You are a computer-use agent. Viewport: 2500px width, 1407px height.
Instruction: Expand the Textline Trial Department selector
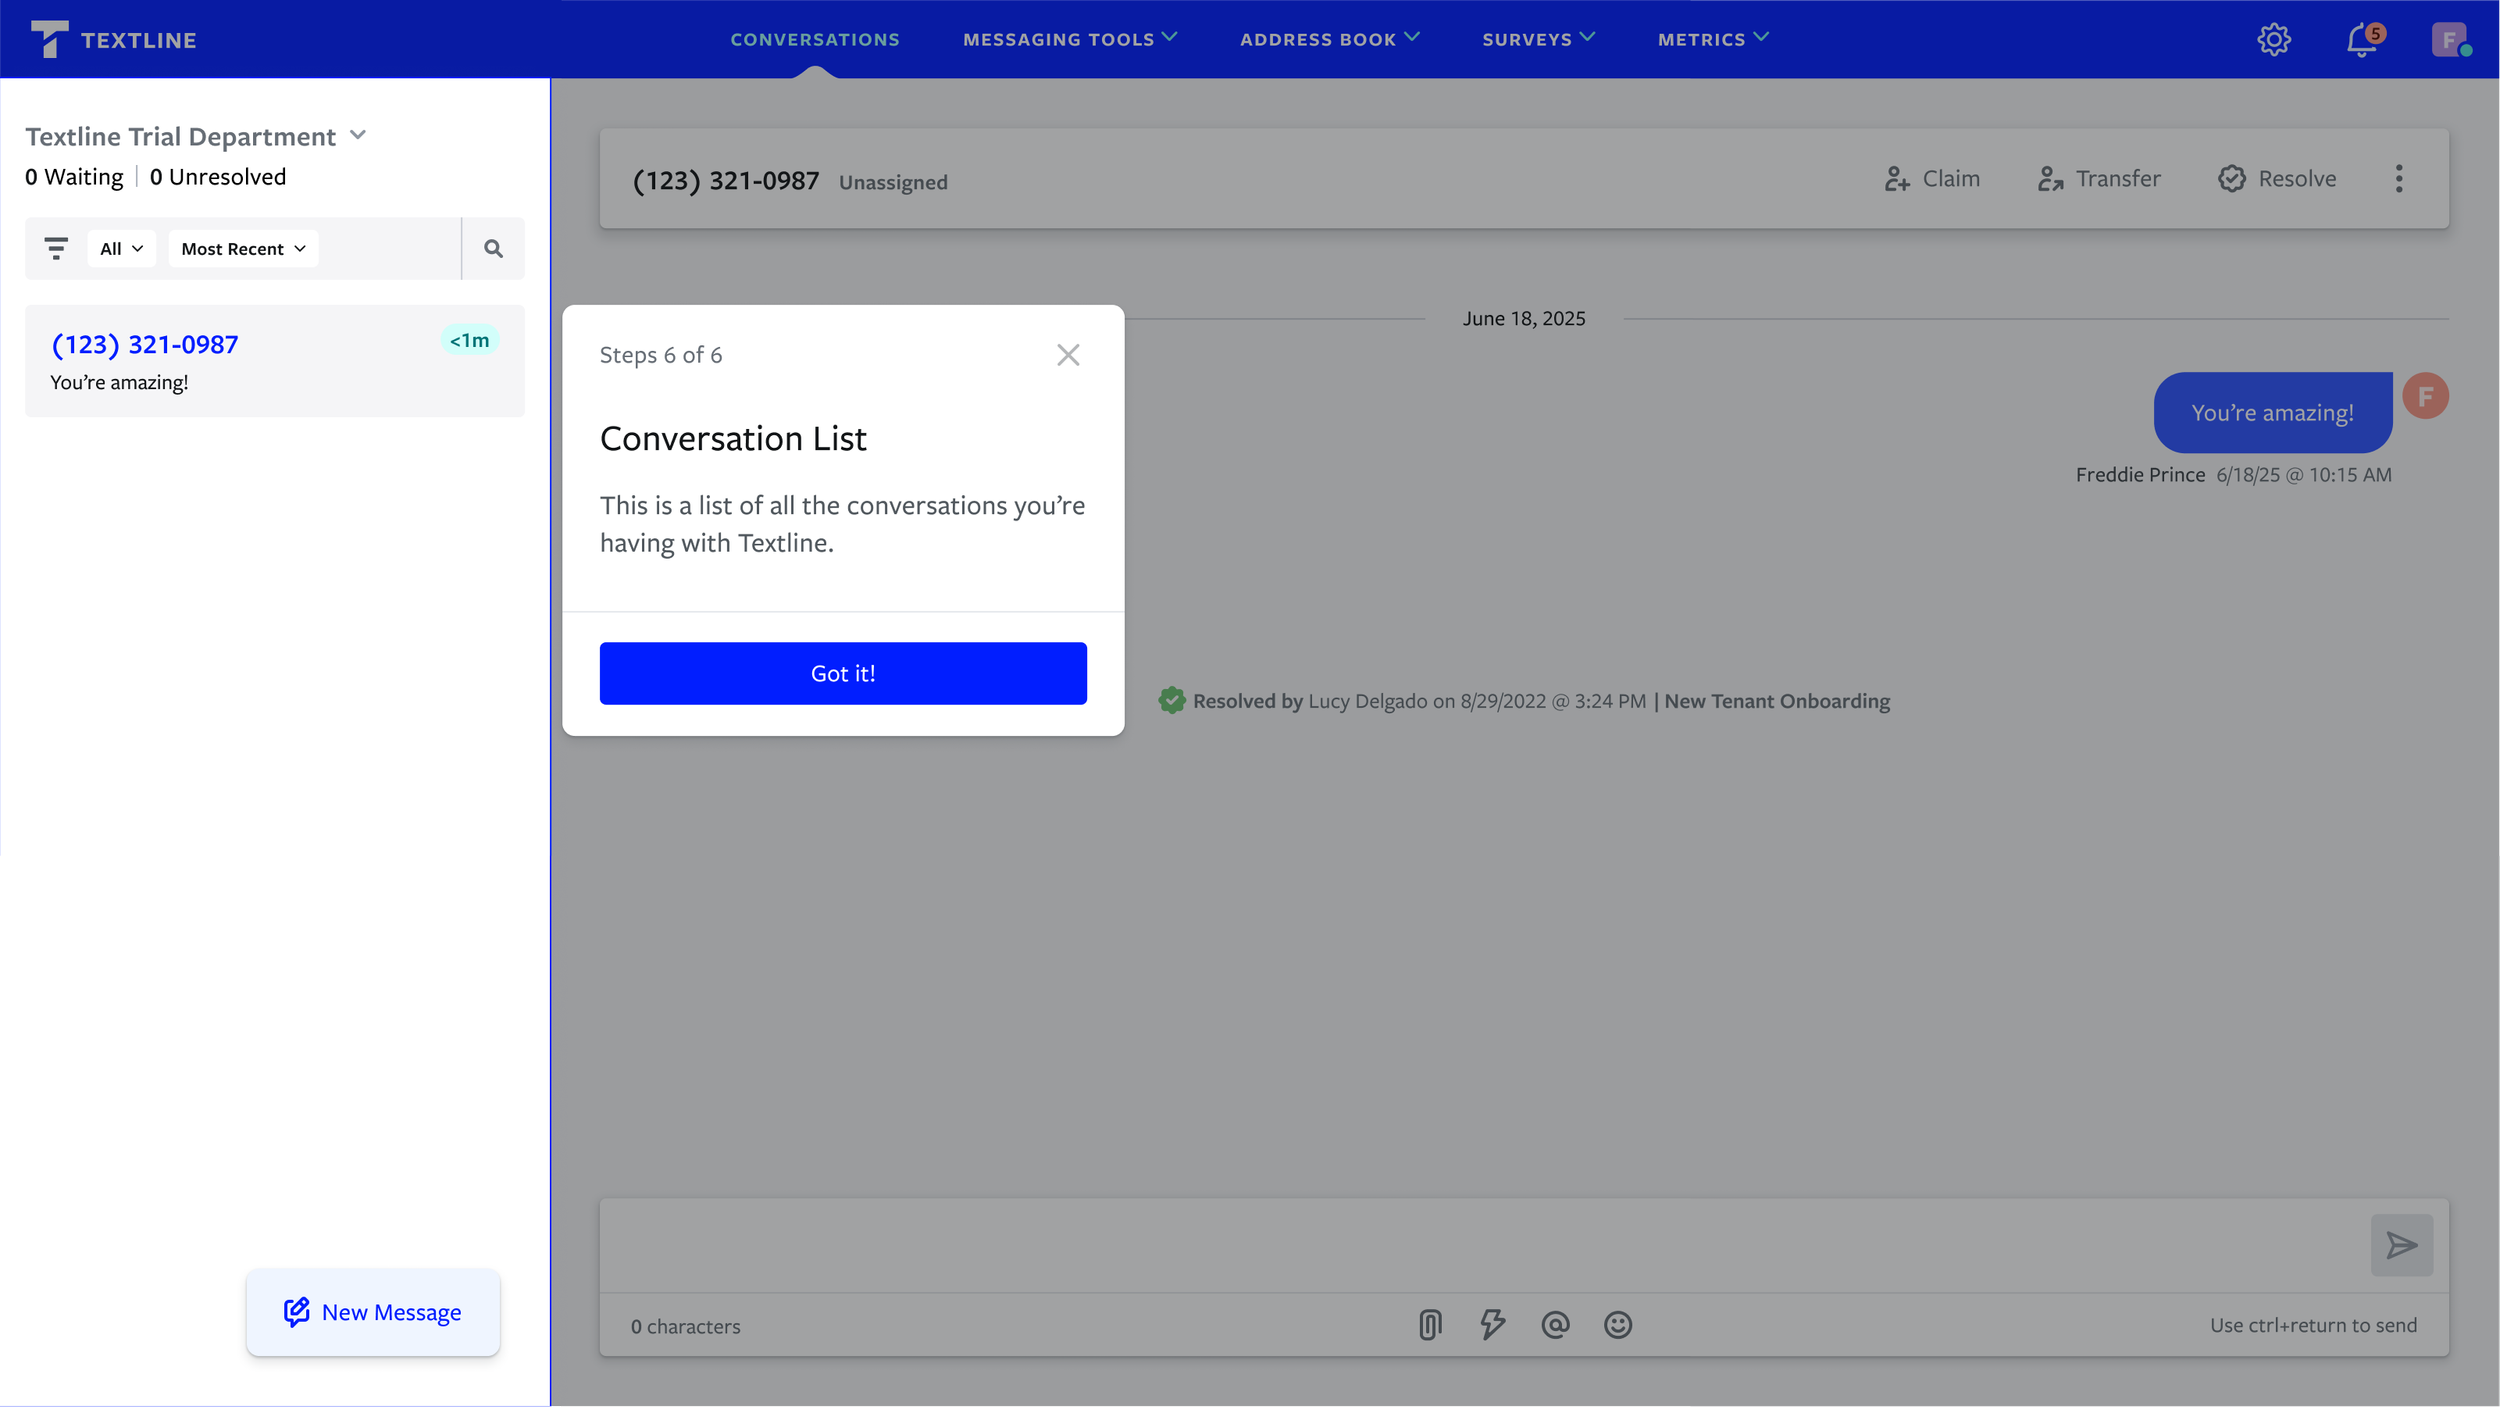click(197, 136)
